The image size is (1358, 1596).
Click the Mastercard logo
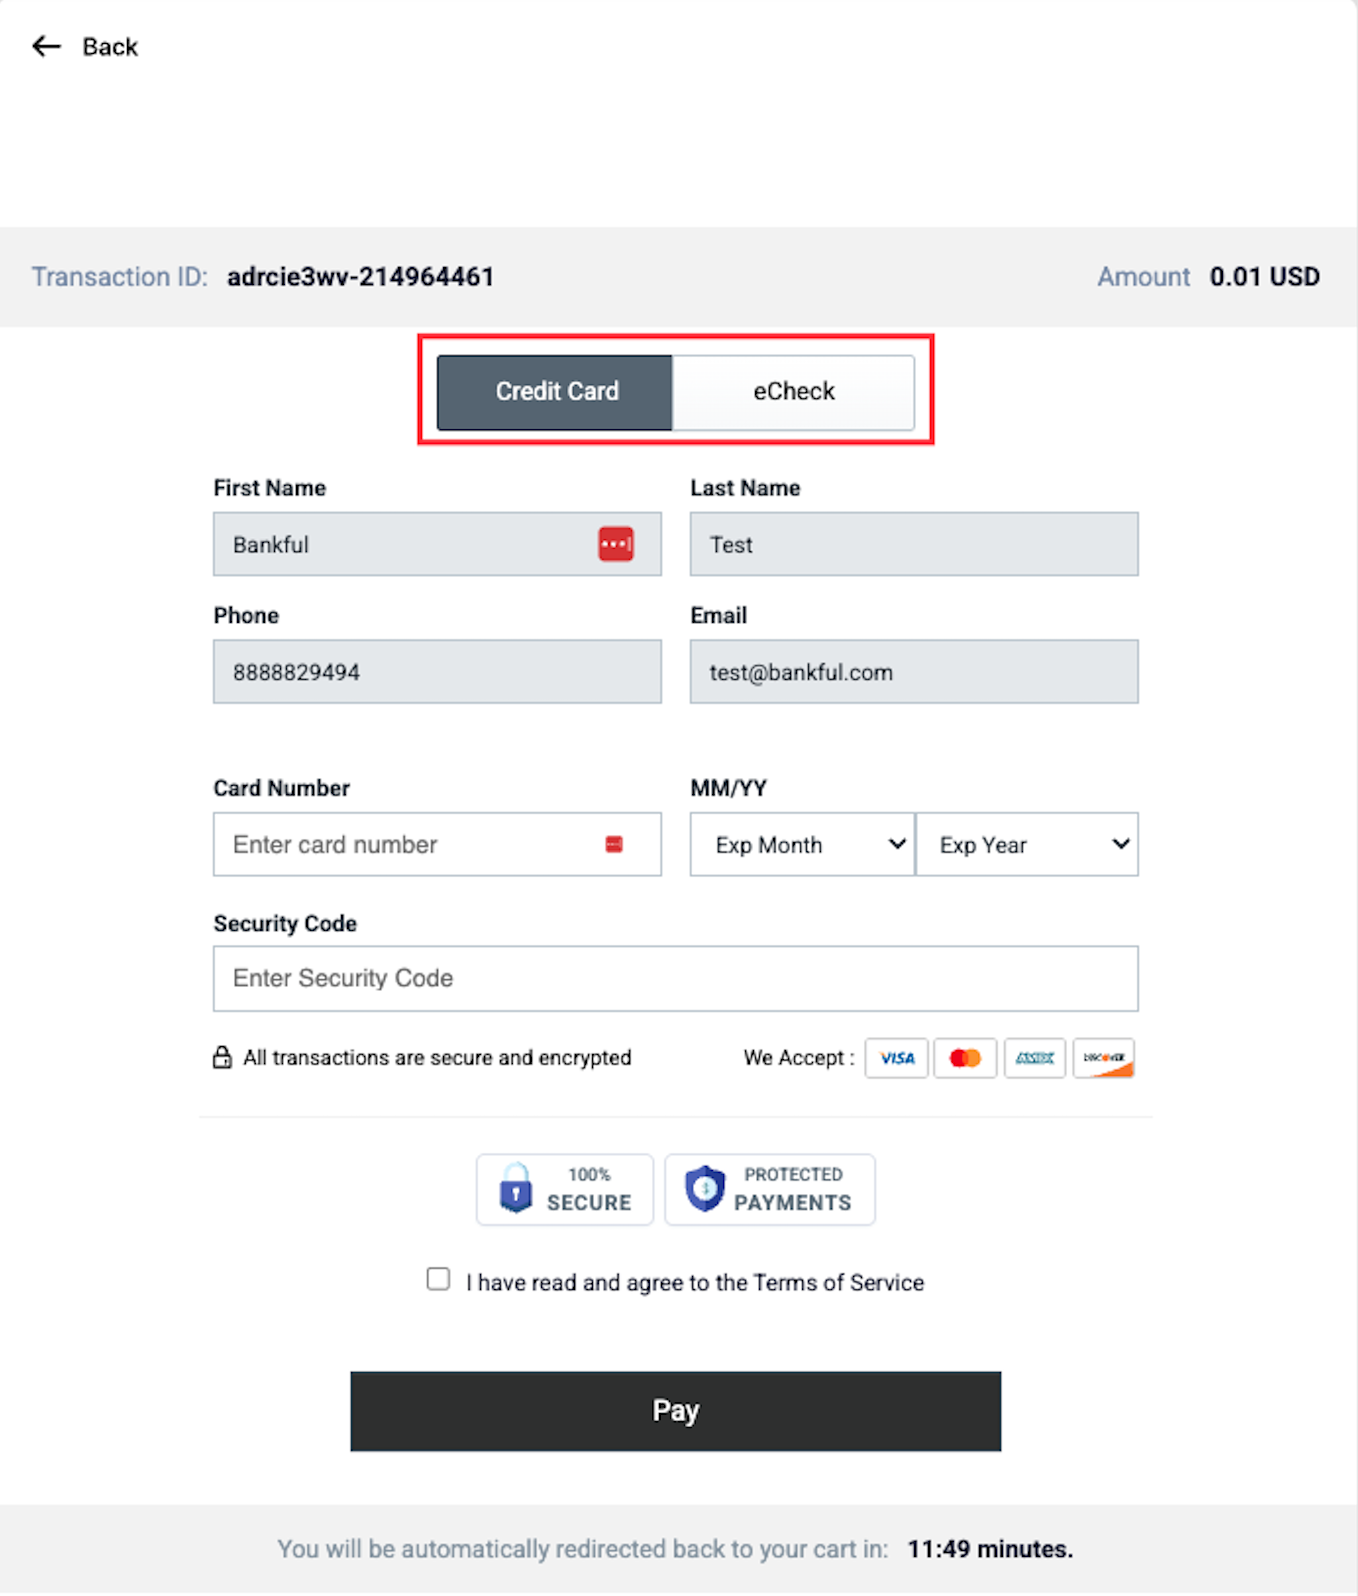point(965,1058)
